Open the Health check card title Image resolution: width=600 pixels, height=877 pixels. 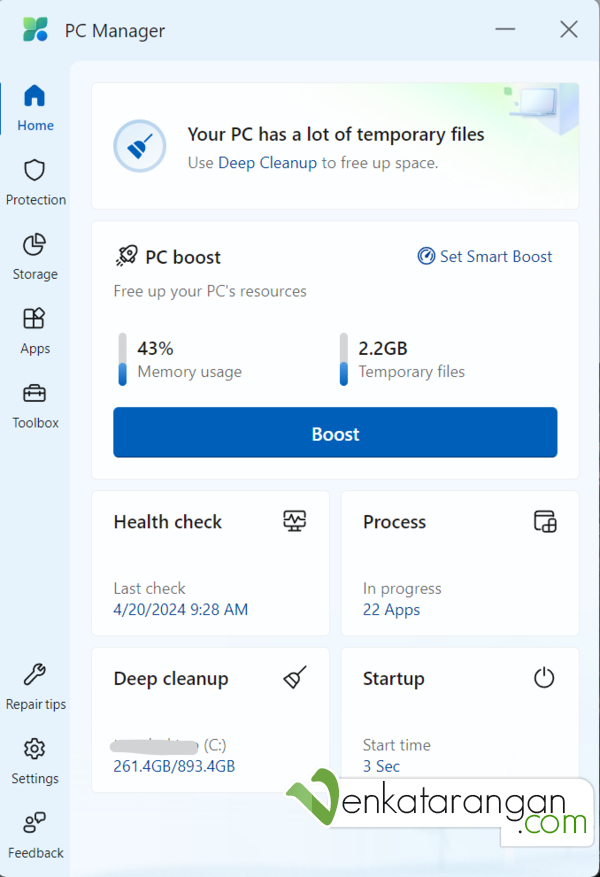coord(168,522)
